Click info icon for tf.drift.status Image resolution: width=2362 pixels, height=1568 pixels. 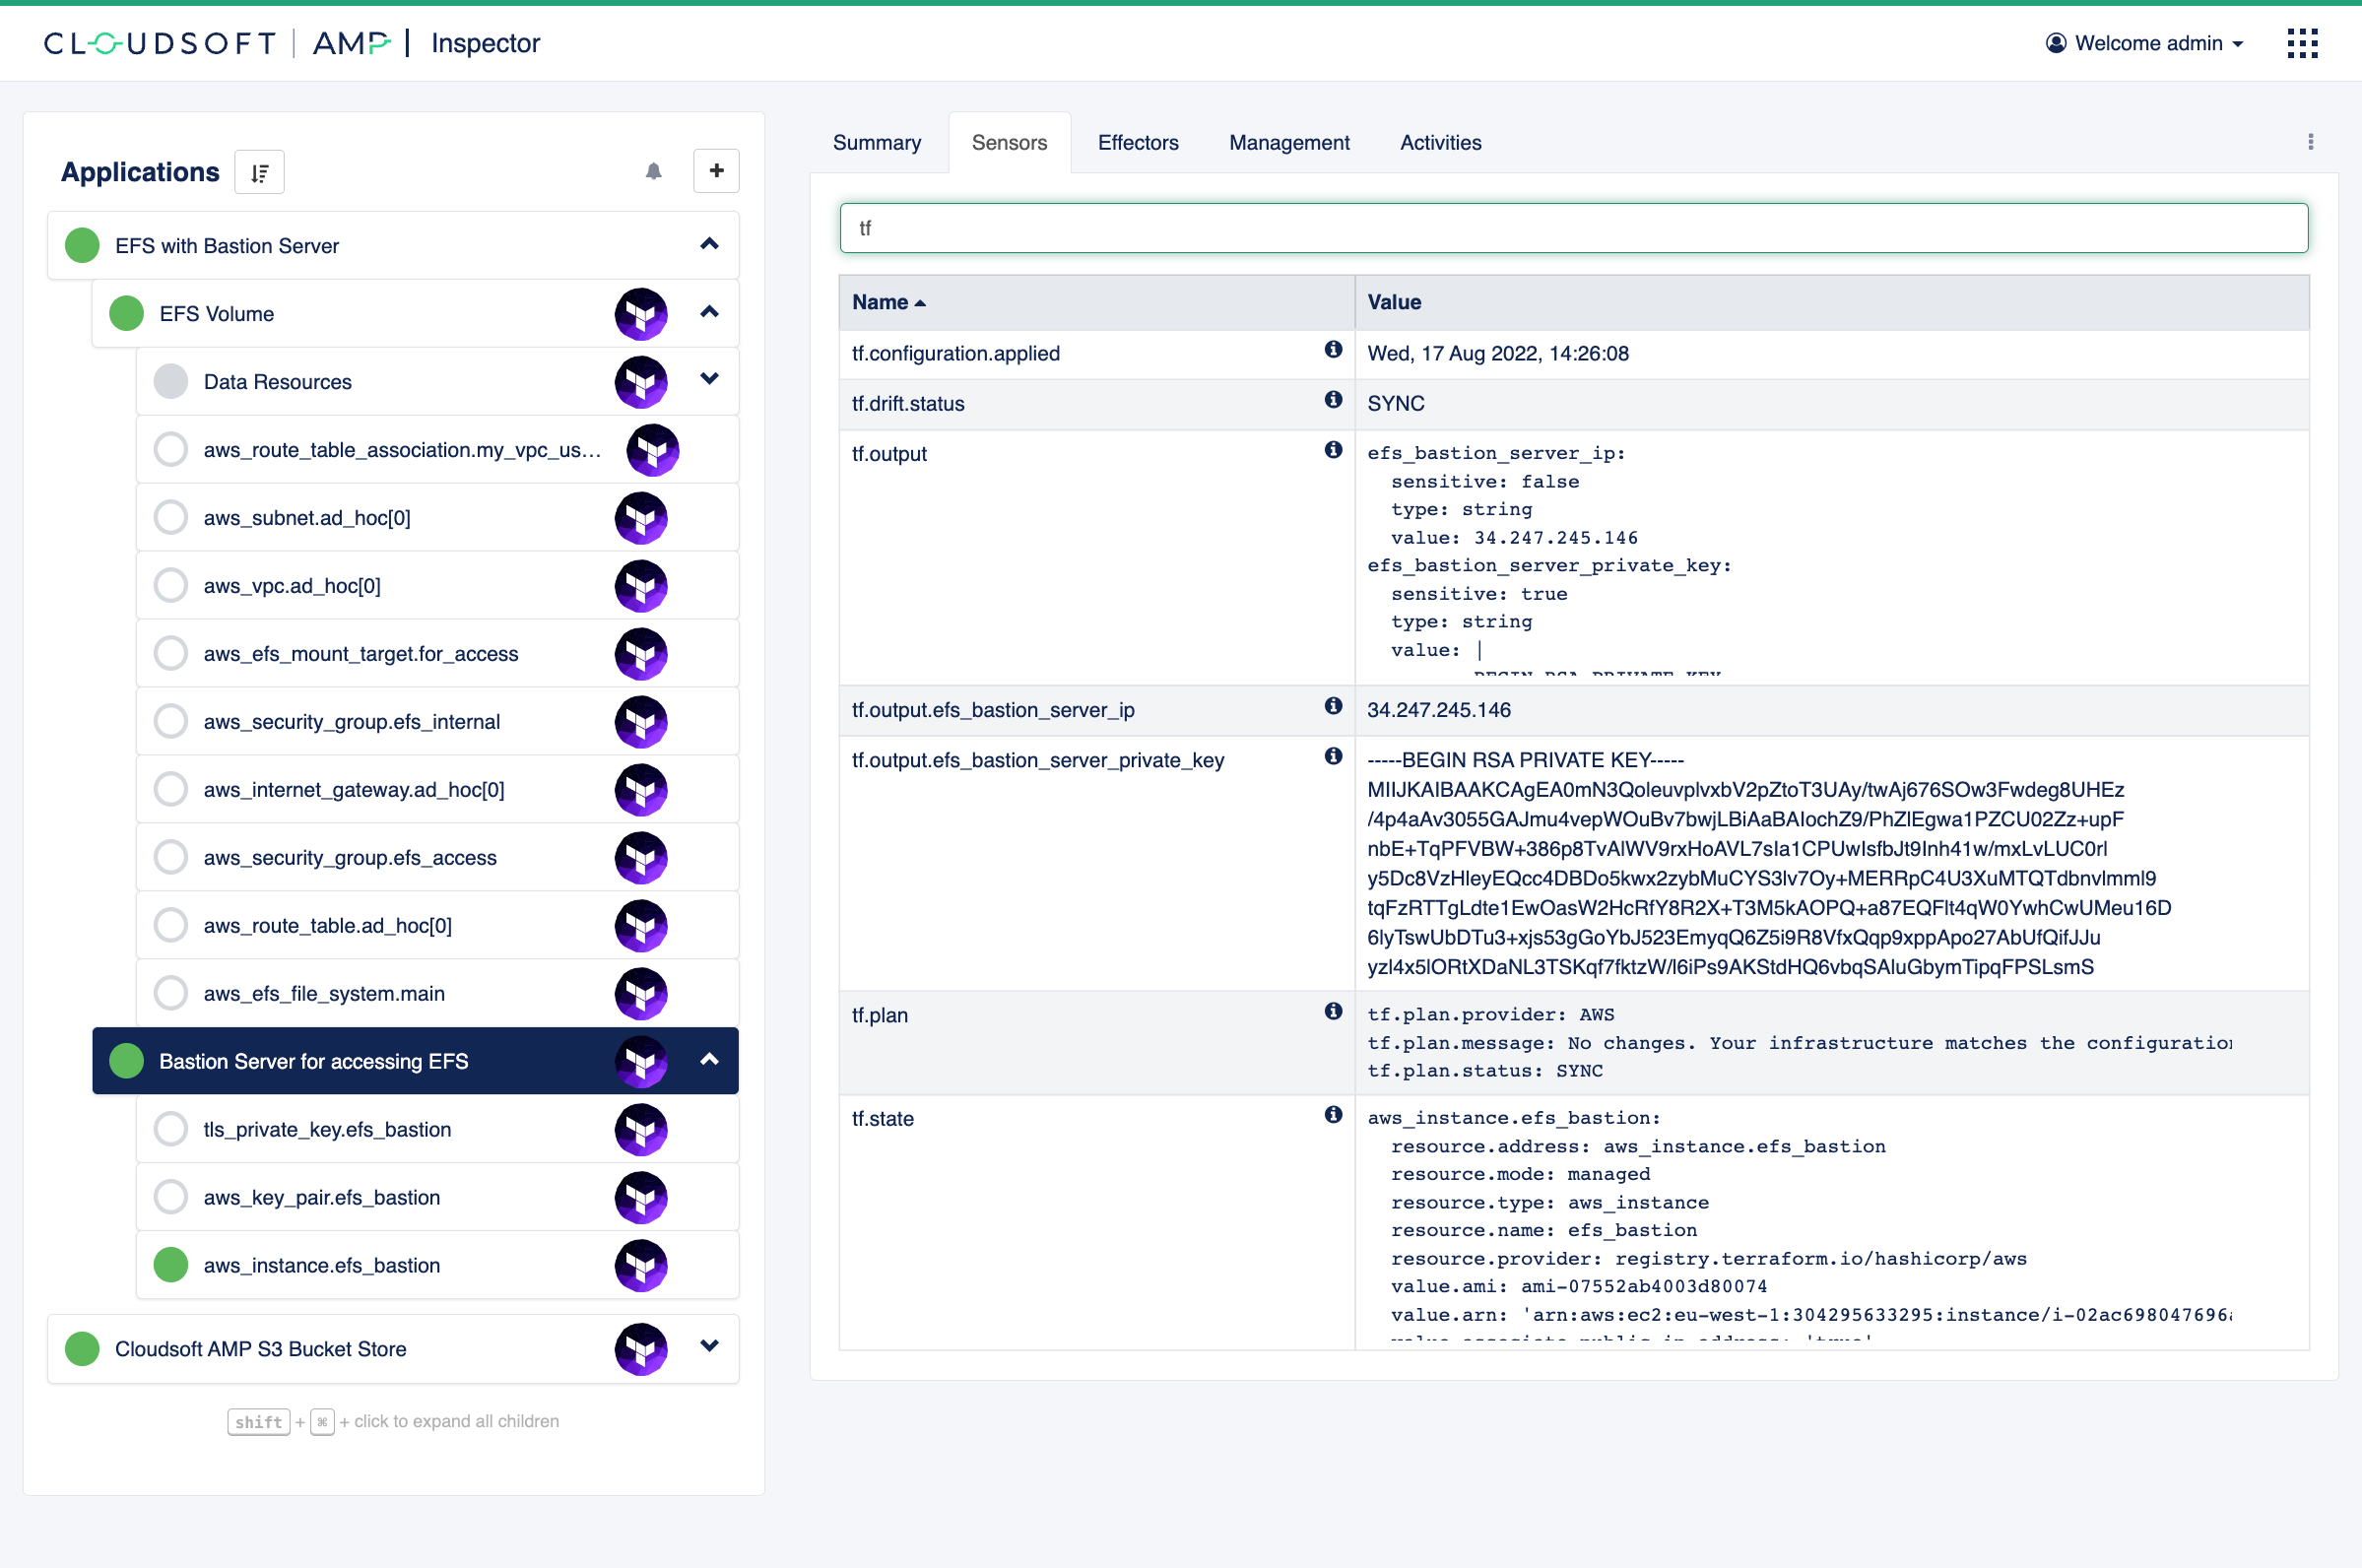1333,399
